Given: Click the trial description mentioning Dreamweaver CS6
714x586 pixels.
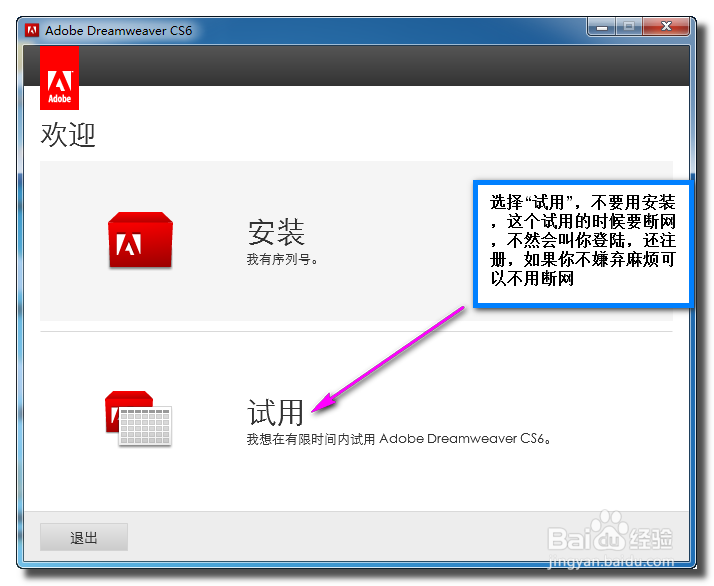Looking at the screenshot, I should 399,439.
